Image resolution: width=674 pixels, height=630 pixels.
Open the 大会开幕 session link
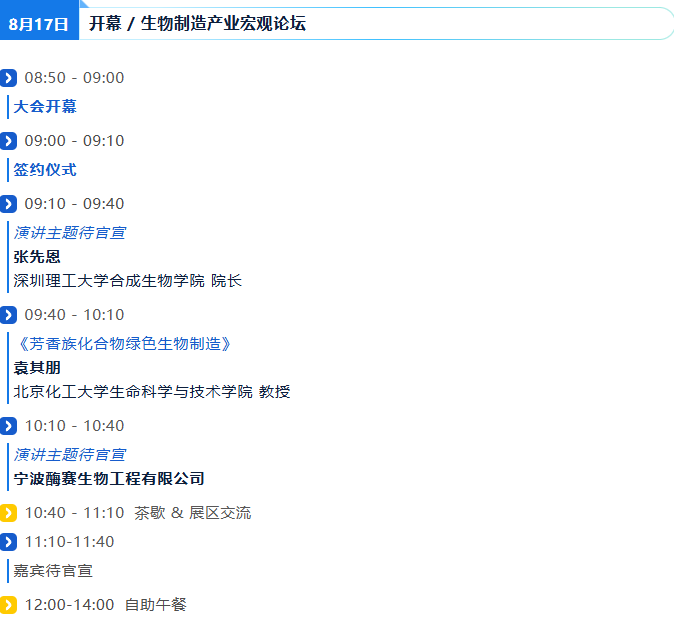[x=45, y=107]
